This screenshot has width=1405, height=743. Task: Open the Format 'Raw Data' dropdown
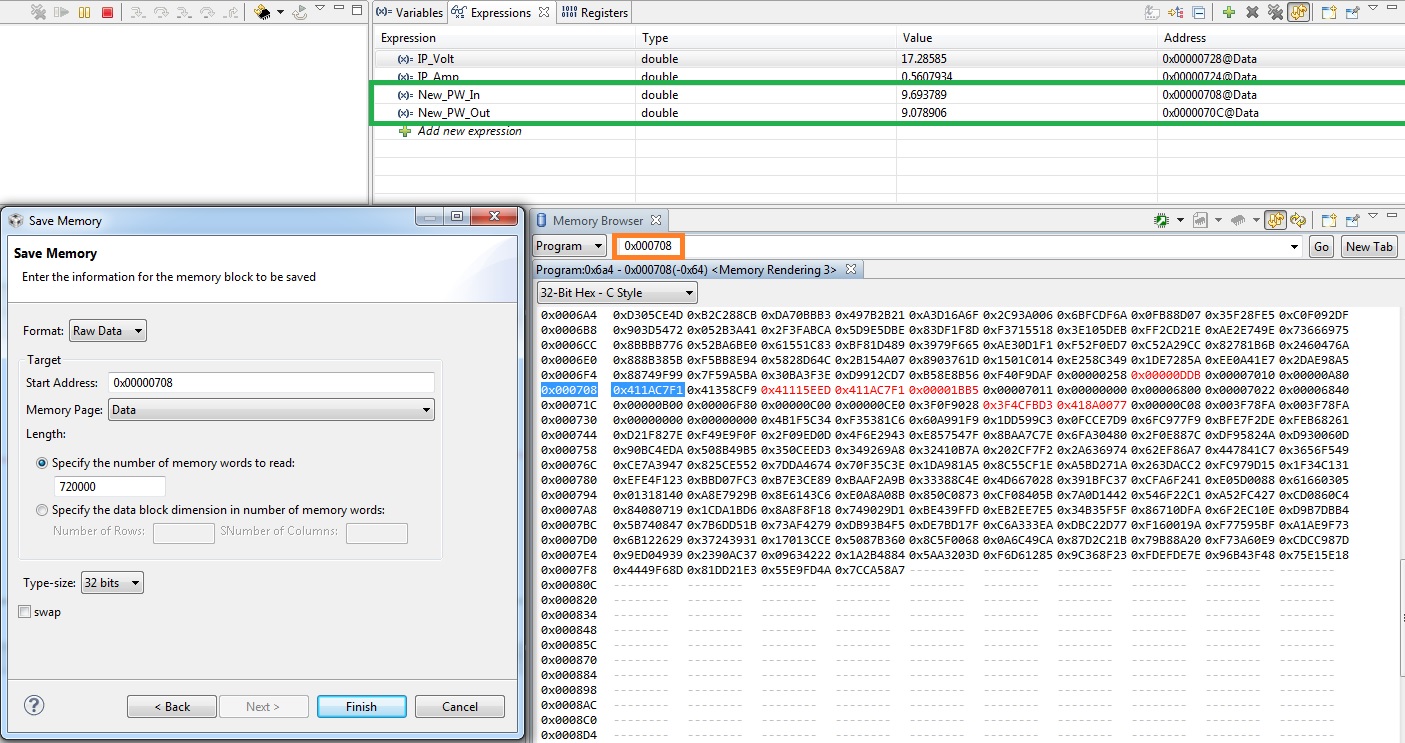[x=108, y=331]
